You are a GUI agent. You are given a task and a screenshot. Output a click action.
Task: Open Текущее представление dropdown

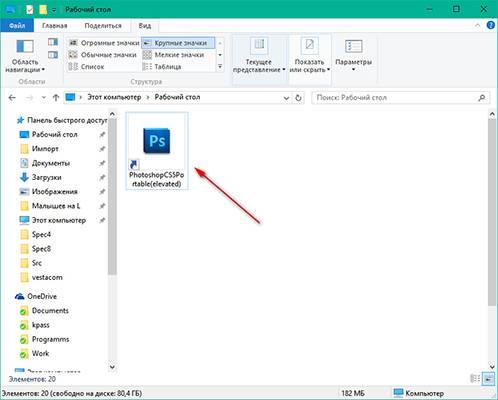259,56
